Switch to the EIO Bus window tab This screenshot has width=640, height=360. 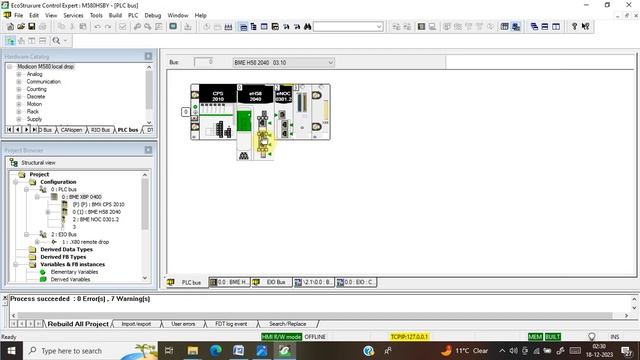pos(271,282)
